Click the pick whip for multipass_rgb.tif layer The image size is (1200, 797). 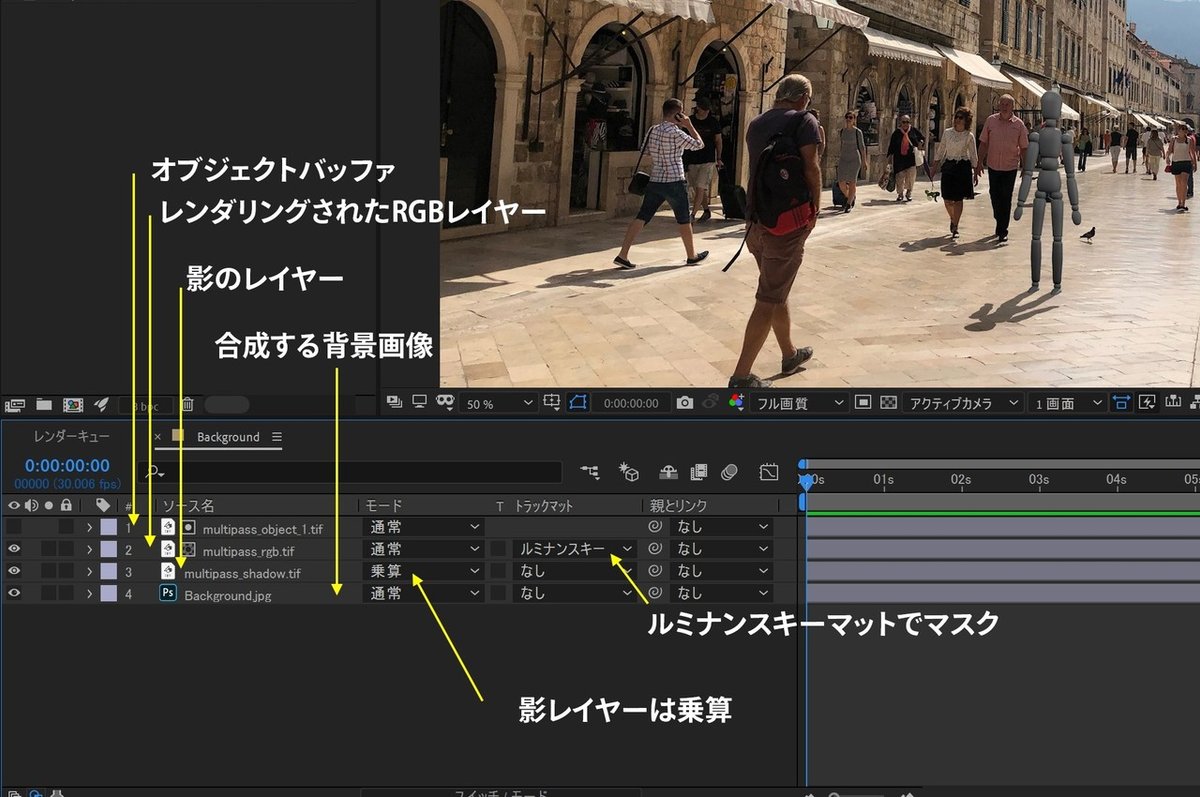pos(656,549)
